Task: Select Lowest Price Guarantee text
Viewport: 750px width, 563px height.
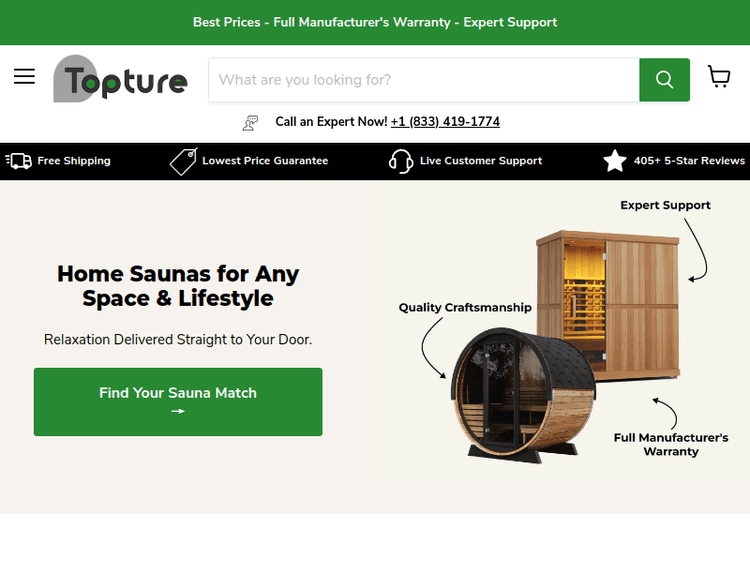Action: tap(265, 161)
